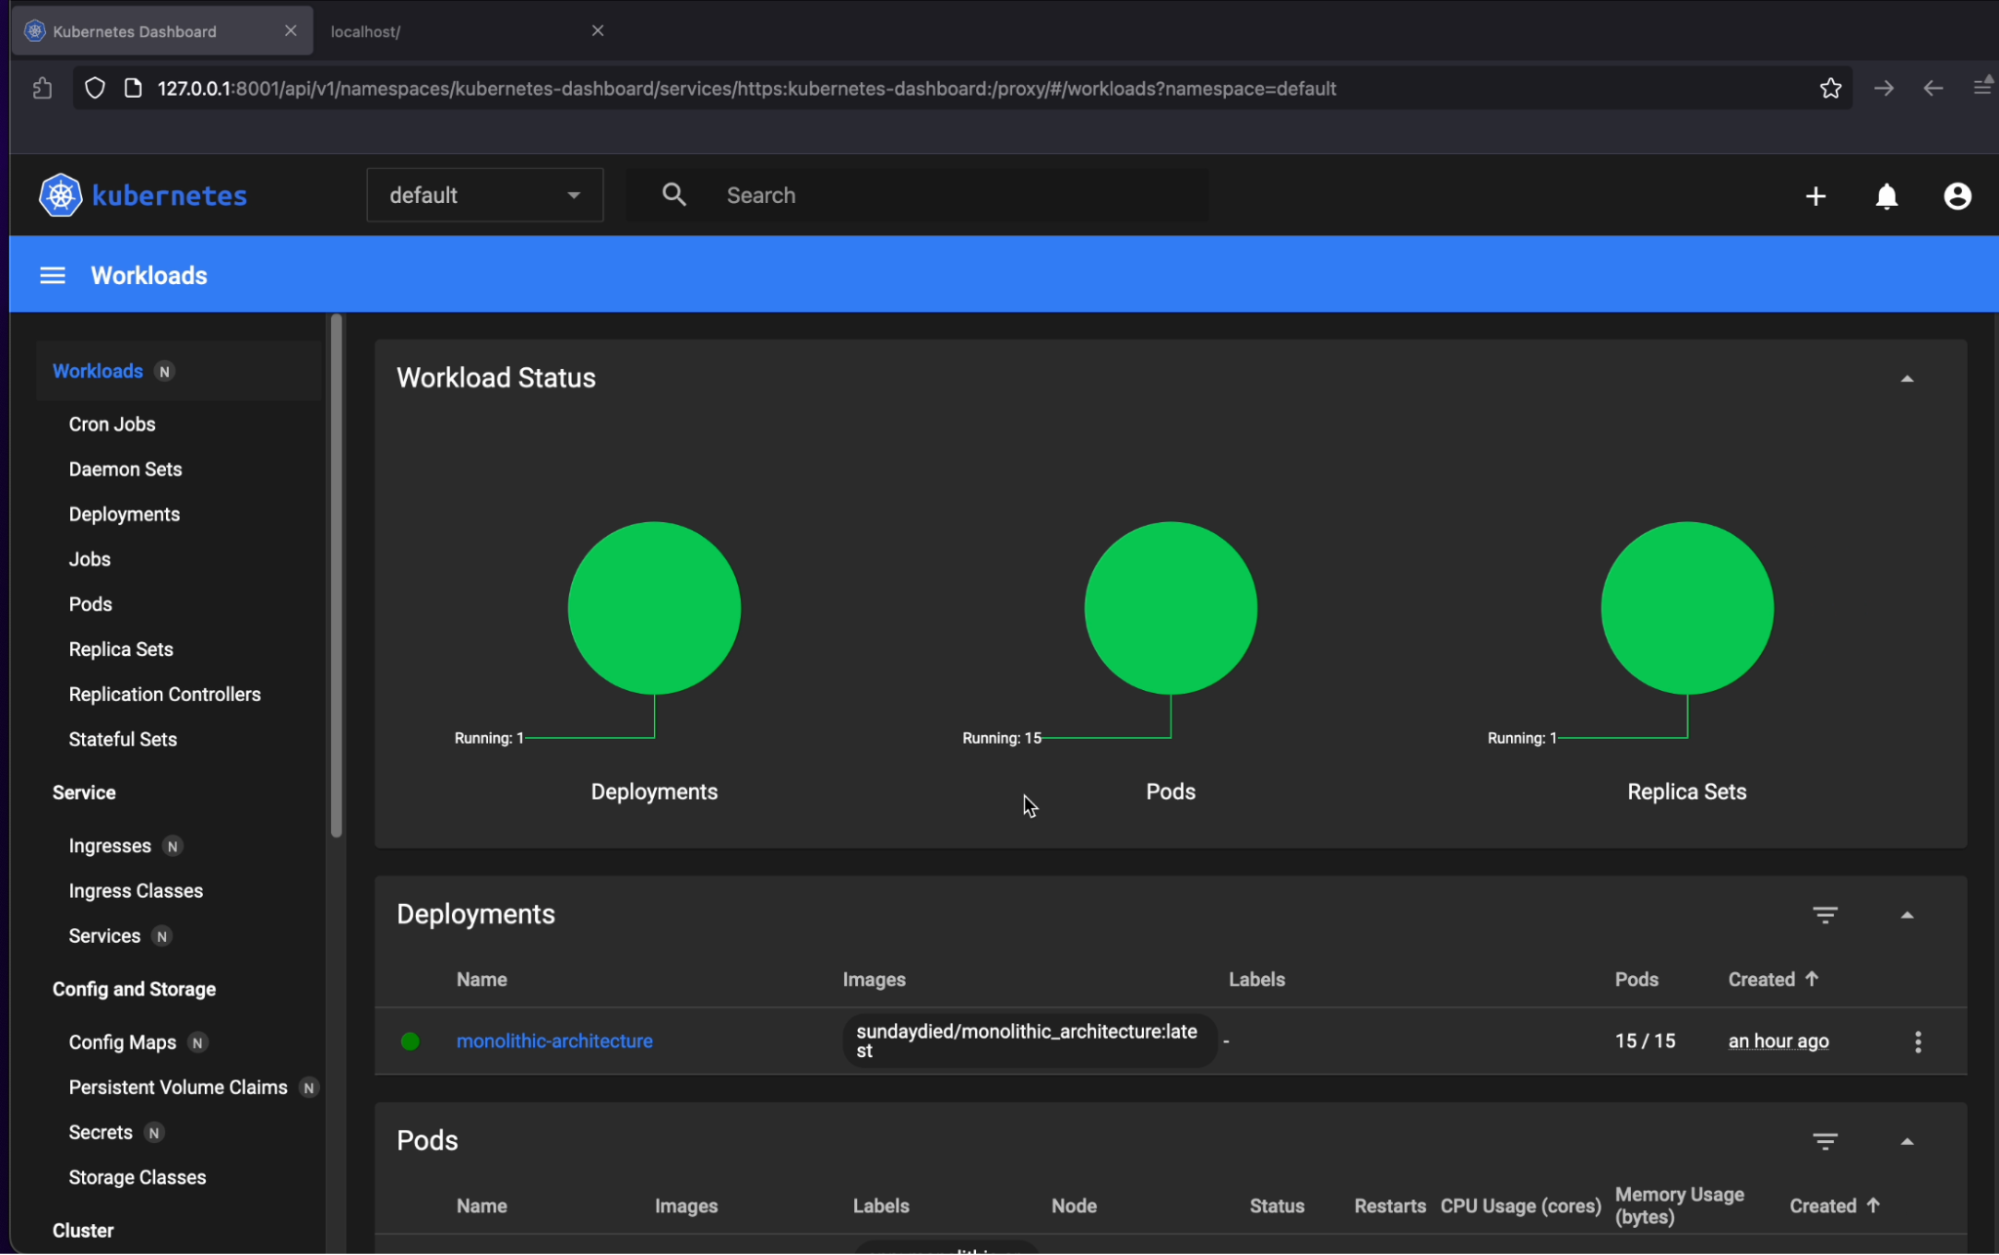
Task: Open notifications bell icon
Action: click(1886, 196)
